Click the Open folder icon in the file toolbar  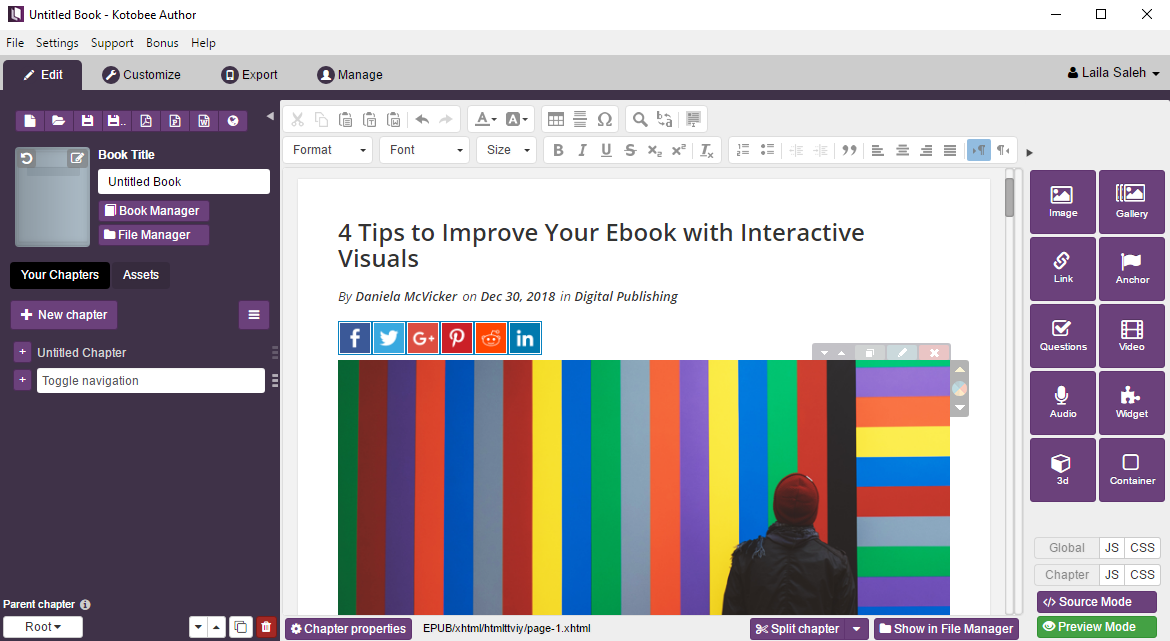[59, 121]
